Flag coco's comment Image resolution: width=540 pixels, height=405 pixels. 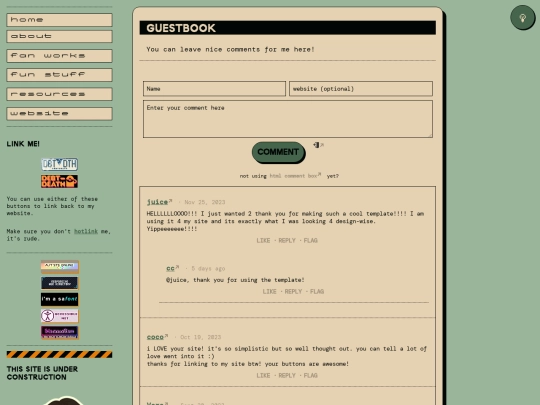click(310, 375)
